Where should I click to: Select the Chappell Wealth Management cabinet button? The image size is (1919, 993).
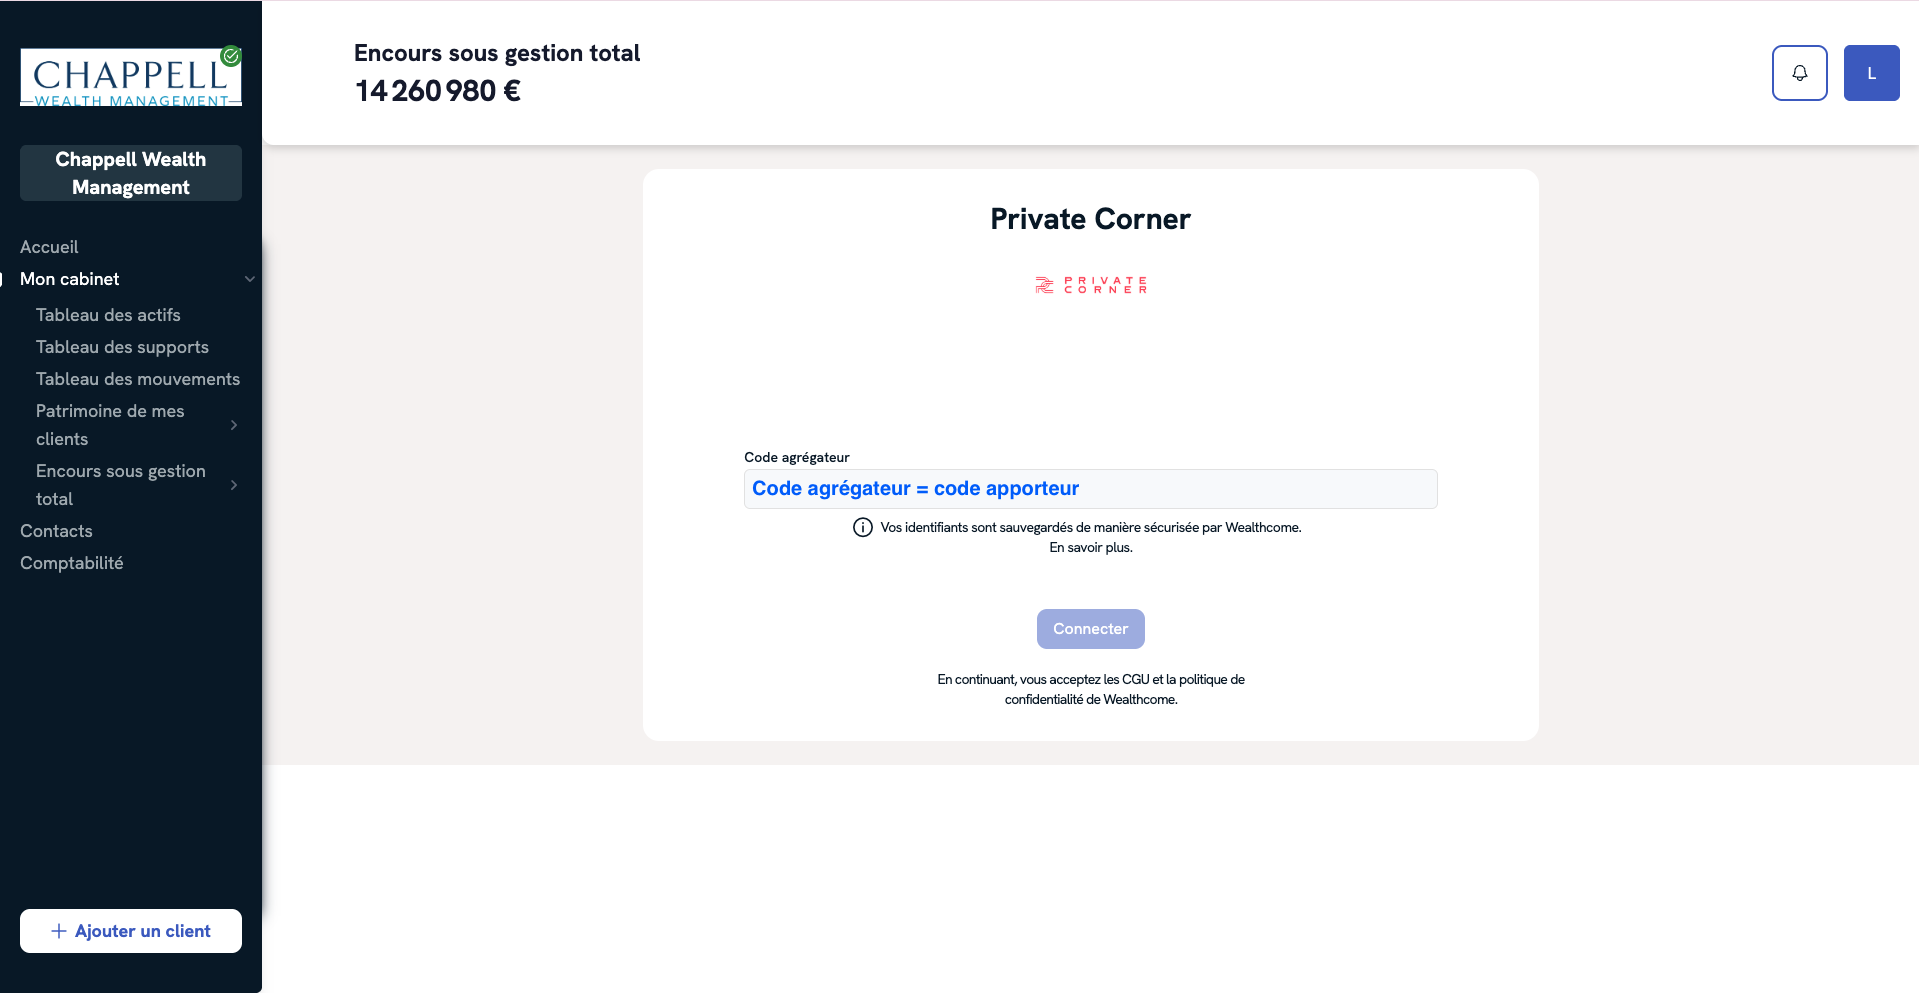tap(131, 173)
